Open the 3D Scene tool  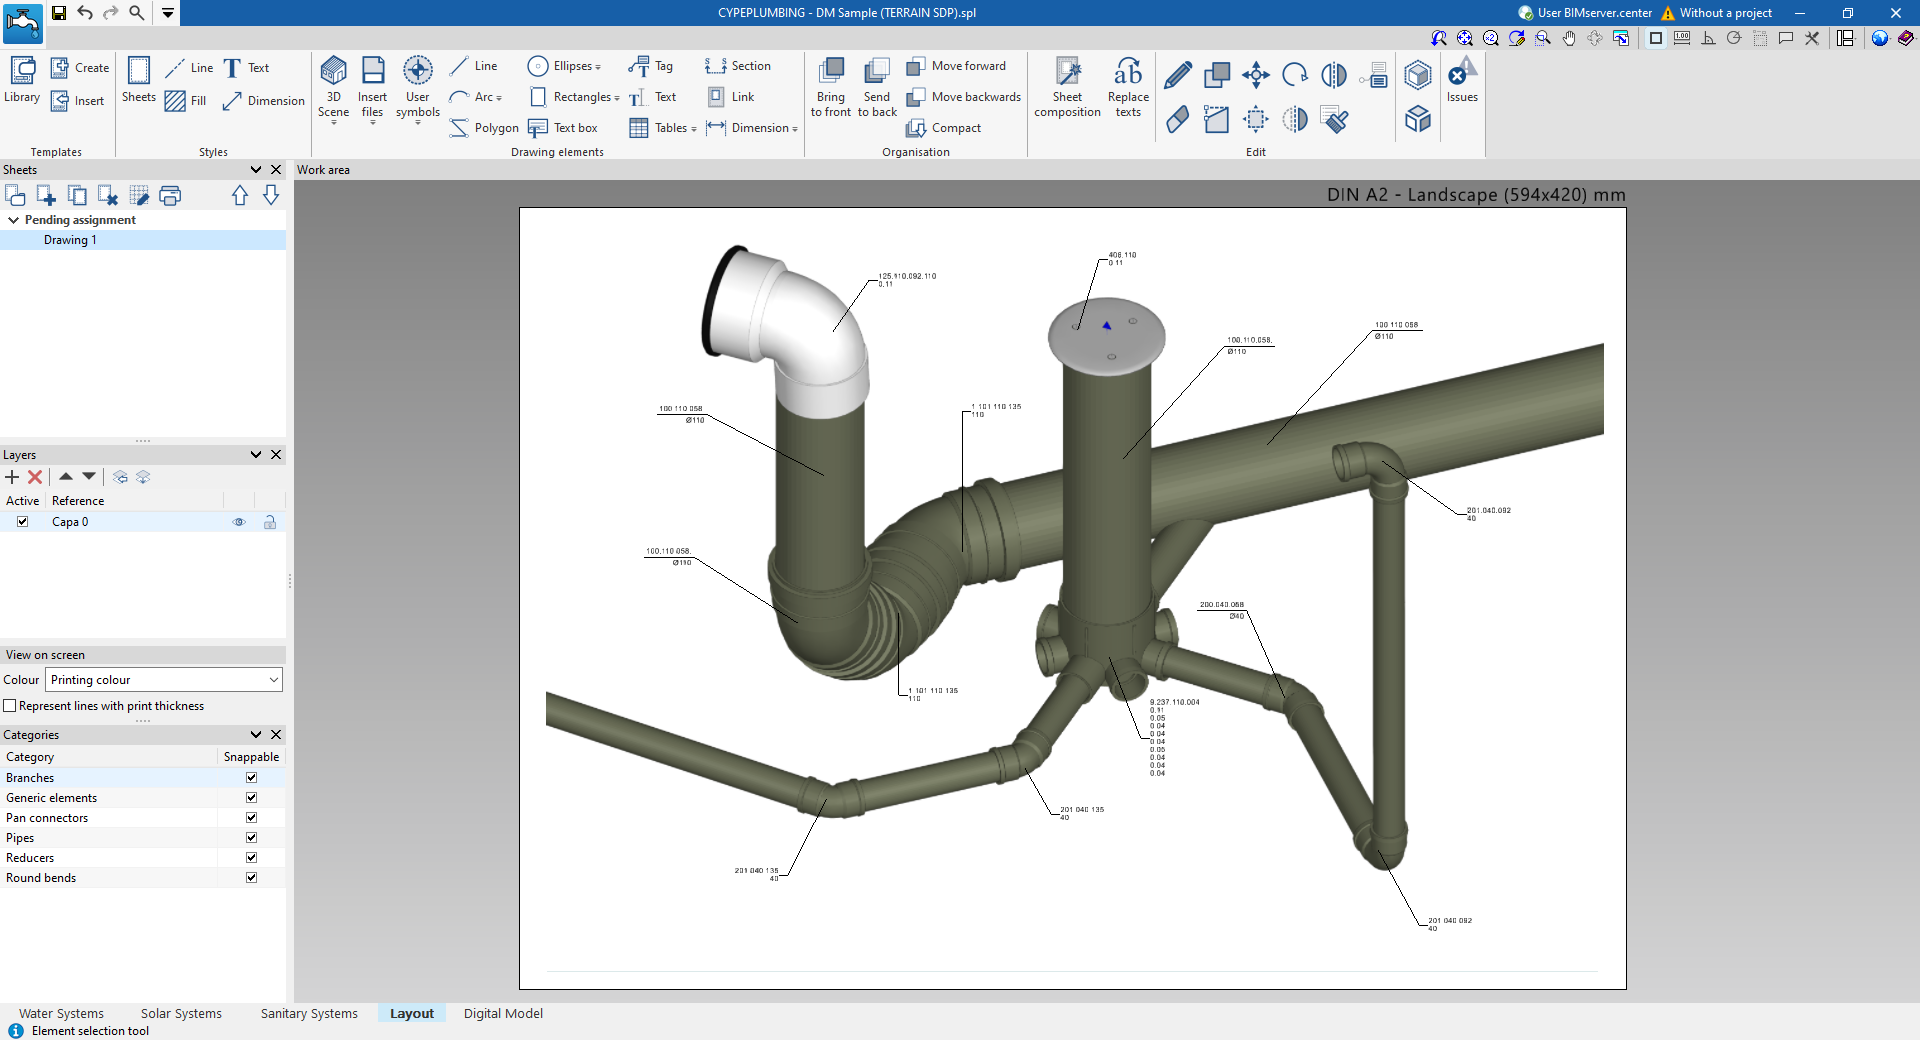pyautogui.click(x=333, y=72)
